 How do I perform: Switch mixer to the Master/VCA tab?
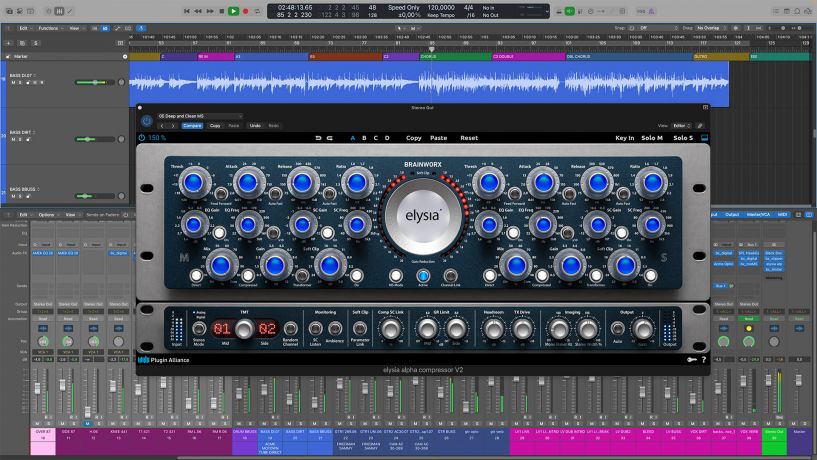[x=759, y=215]
